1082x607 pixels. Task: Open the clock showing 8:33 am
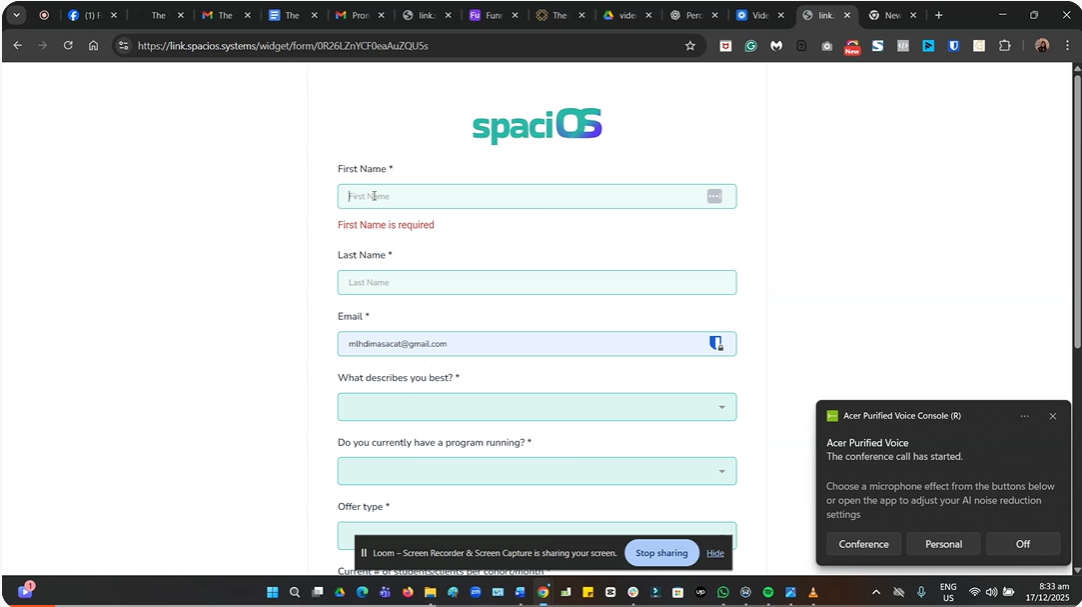click(1047, 592)
